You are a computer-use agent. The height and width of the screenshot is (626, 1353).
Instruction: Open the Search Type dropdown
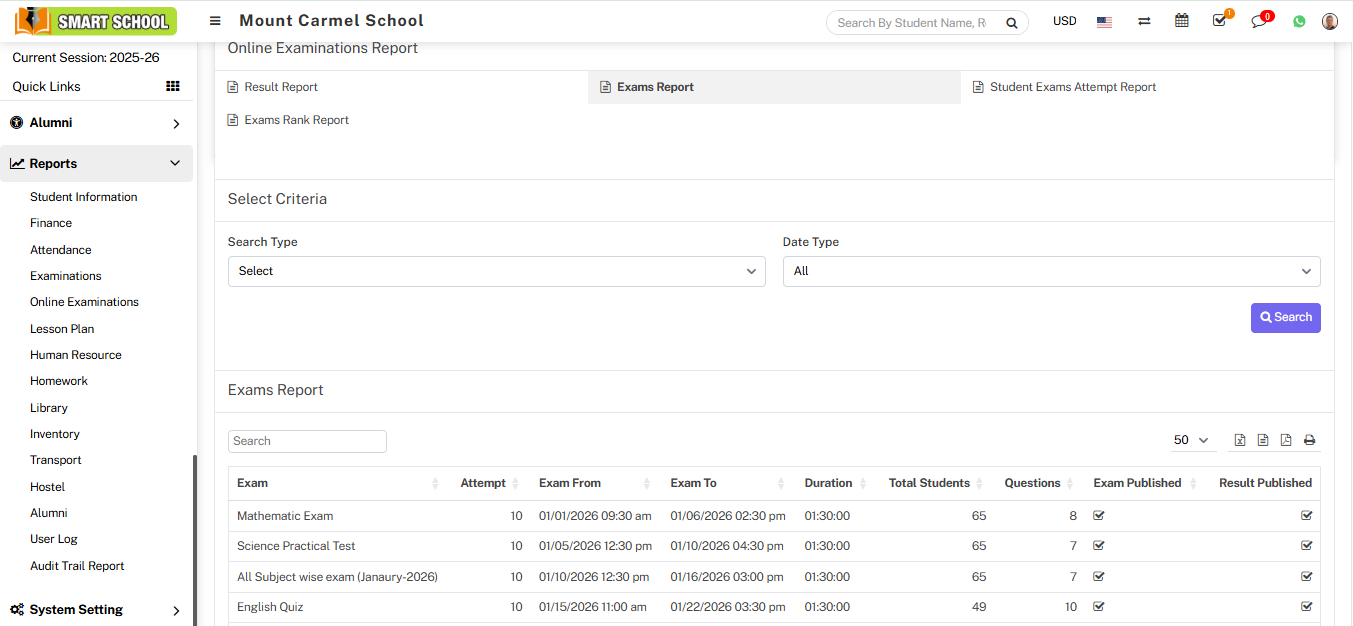[x=496, y=271]
